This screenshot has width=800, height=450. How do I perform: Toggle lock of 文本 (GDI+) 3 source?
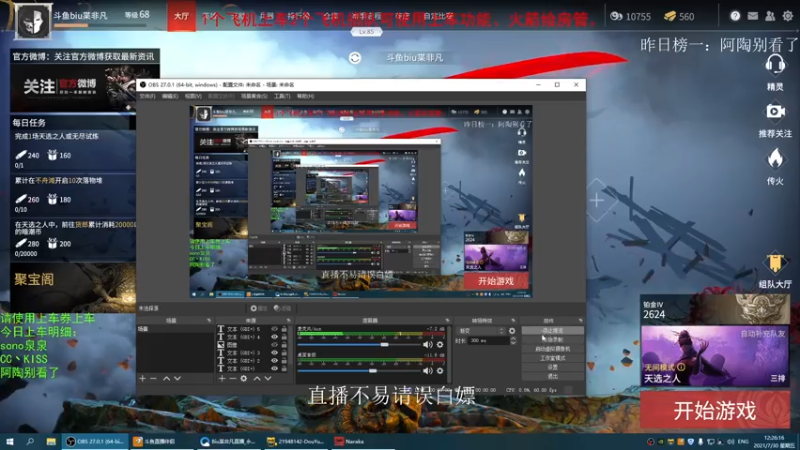[284, 353]
